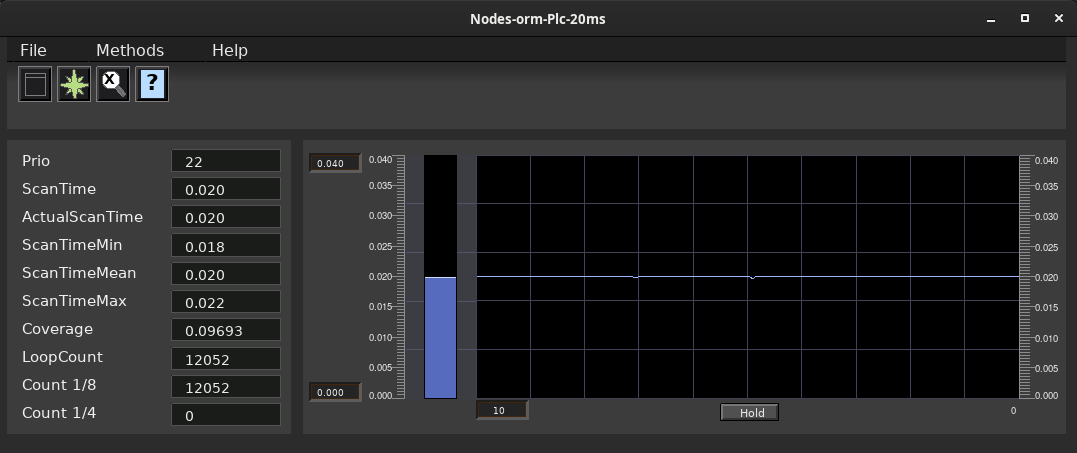The image size is (1077, 453).
Task: Click the LoopCount label
Action: 63,357
